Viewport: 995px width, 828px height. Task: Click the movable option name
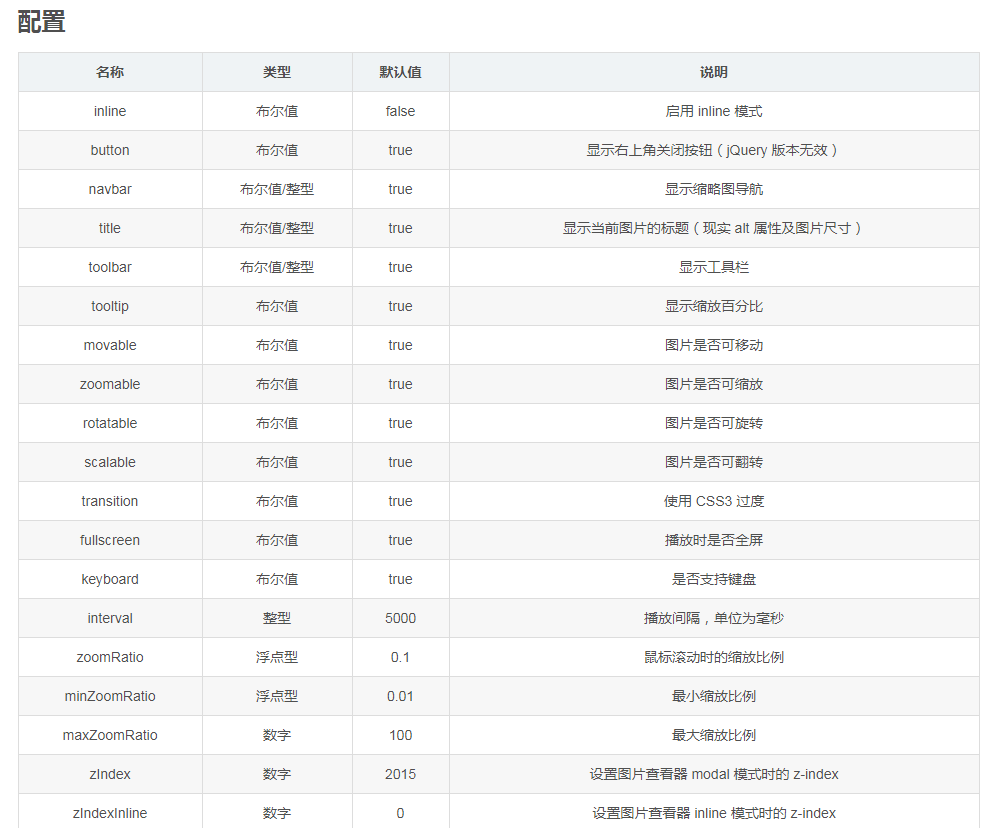click(x=110, y=345)
